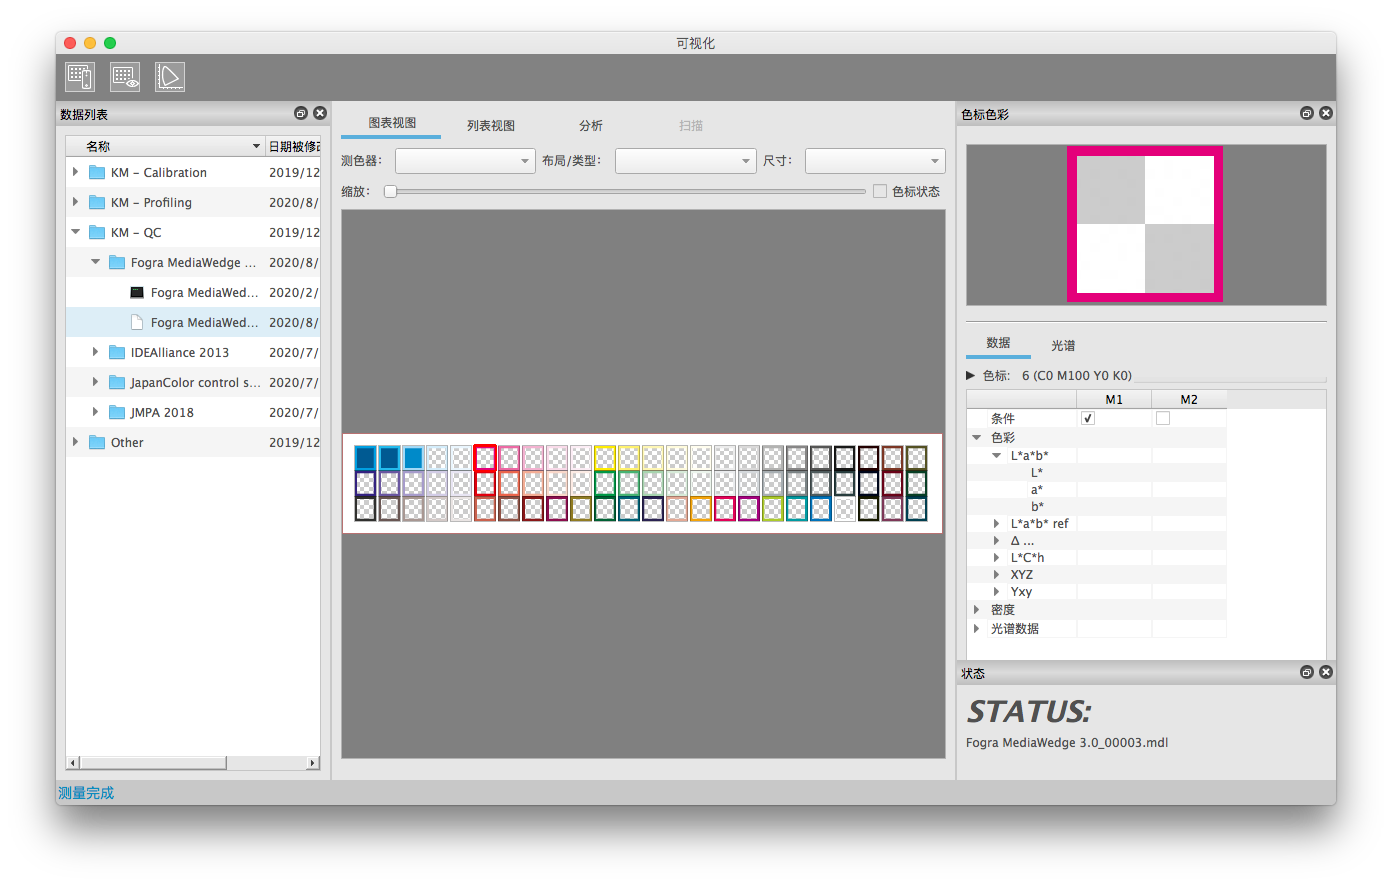This screenshot has height=885, width=1392.
Task: Open the chart measurement tool with device icon
Action: (x=80, y=77)
